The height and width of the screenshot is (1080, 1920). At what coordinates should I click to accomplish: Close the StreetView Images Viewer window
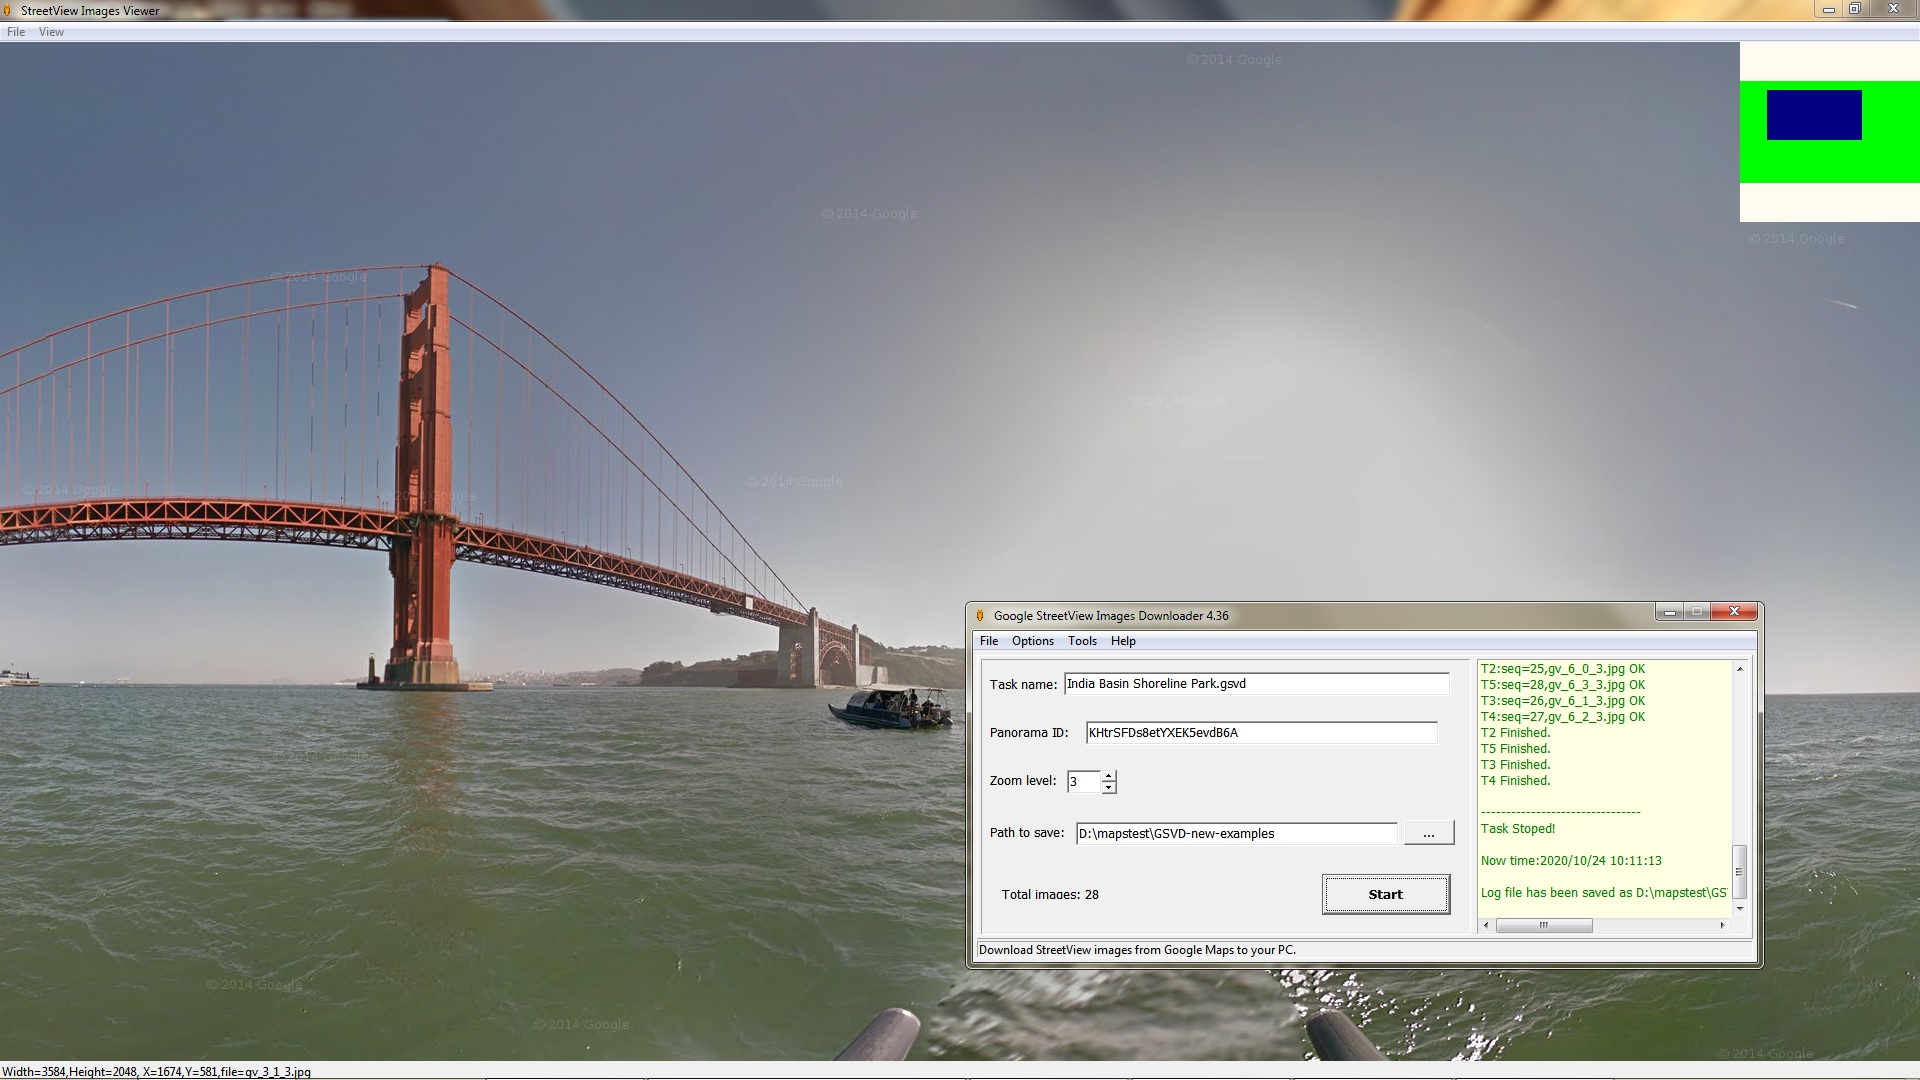point(1893,9)
